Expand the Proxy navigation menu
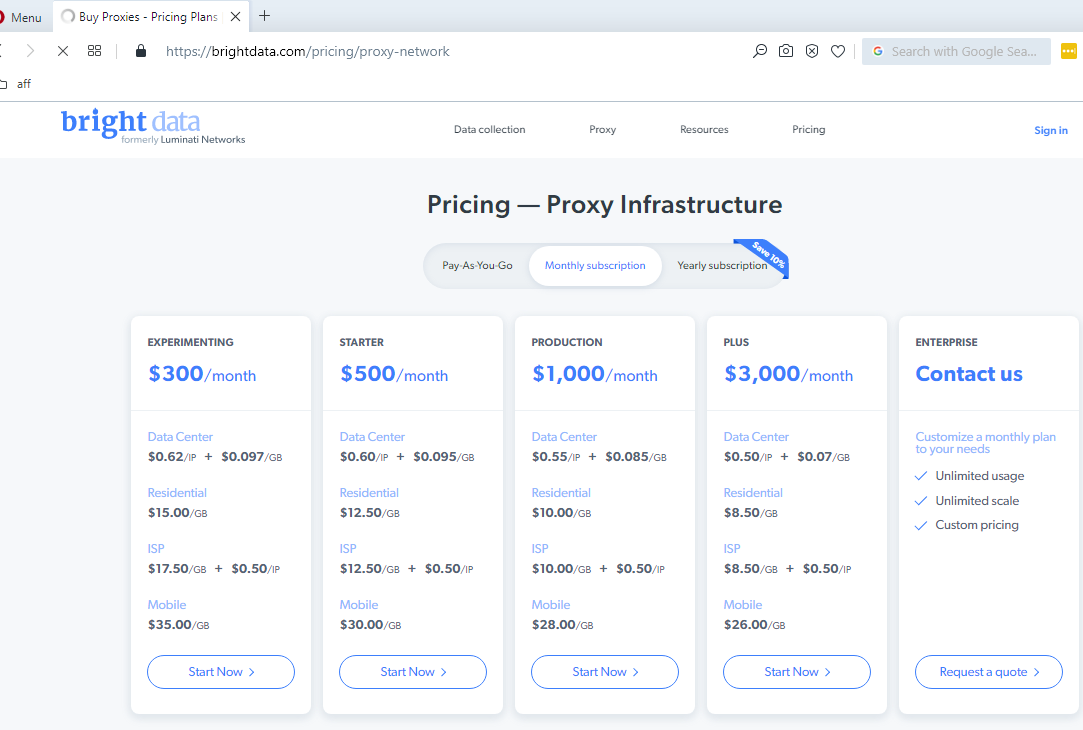This screenshot has height=730, width=1083. [x=602, y=130]
